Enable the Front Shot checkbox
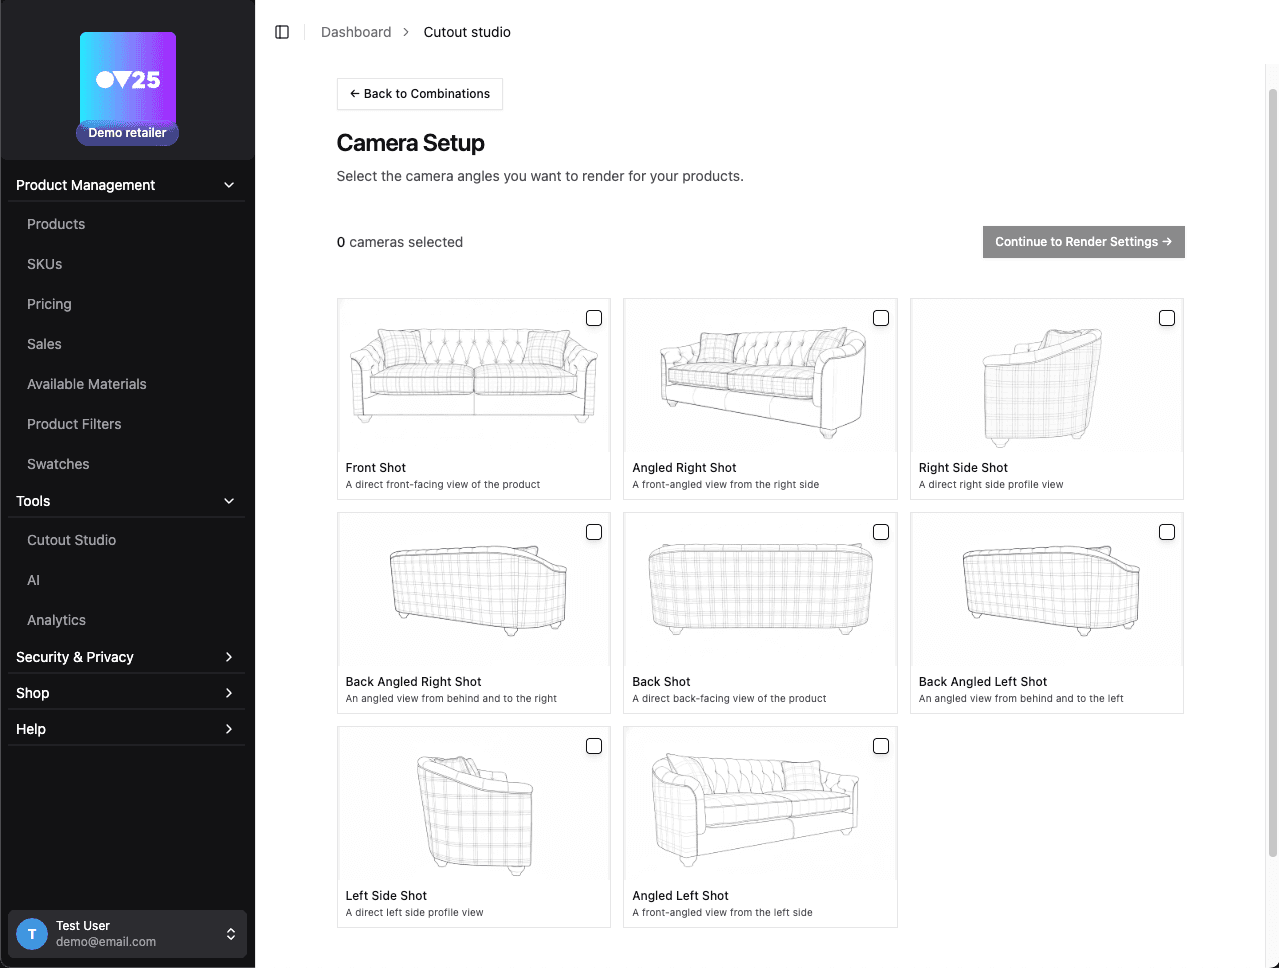Screen dimensions: 1279x968 point(594,318)
